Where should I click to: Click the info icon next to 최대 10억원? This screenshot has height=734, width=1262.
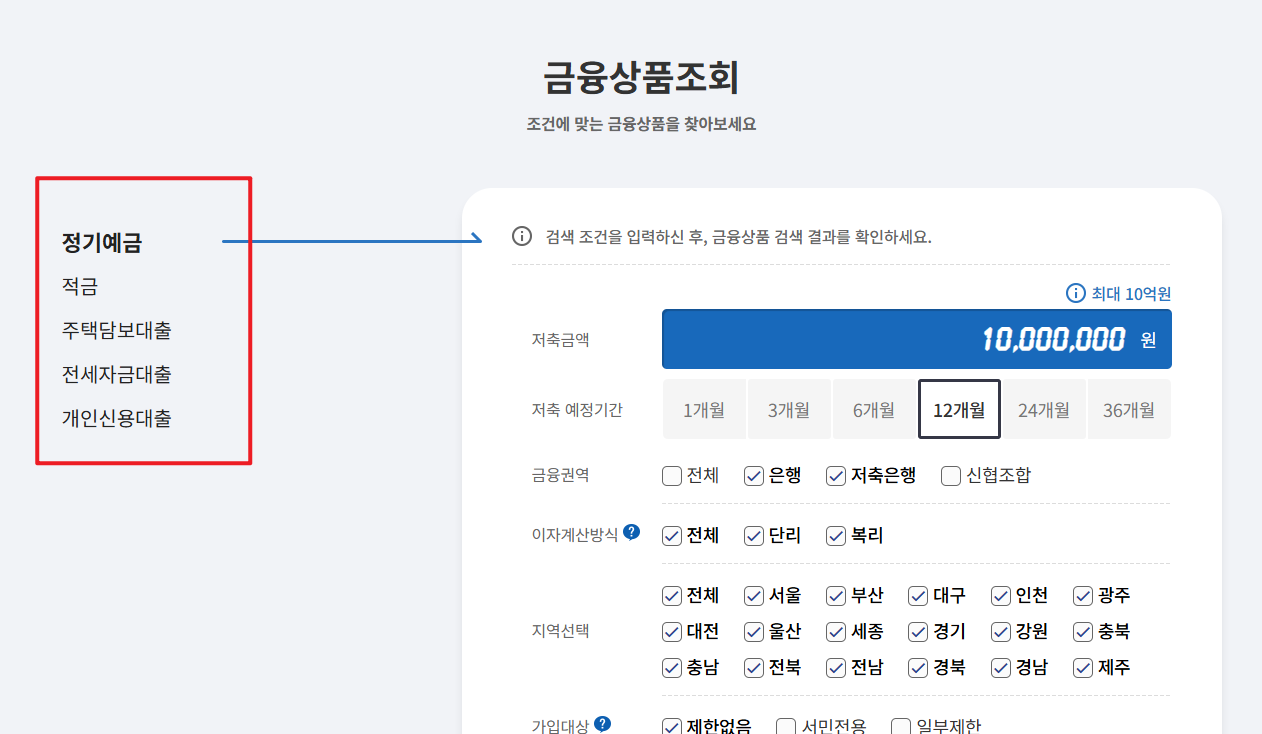1075,293
